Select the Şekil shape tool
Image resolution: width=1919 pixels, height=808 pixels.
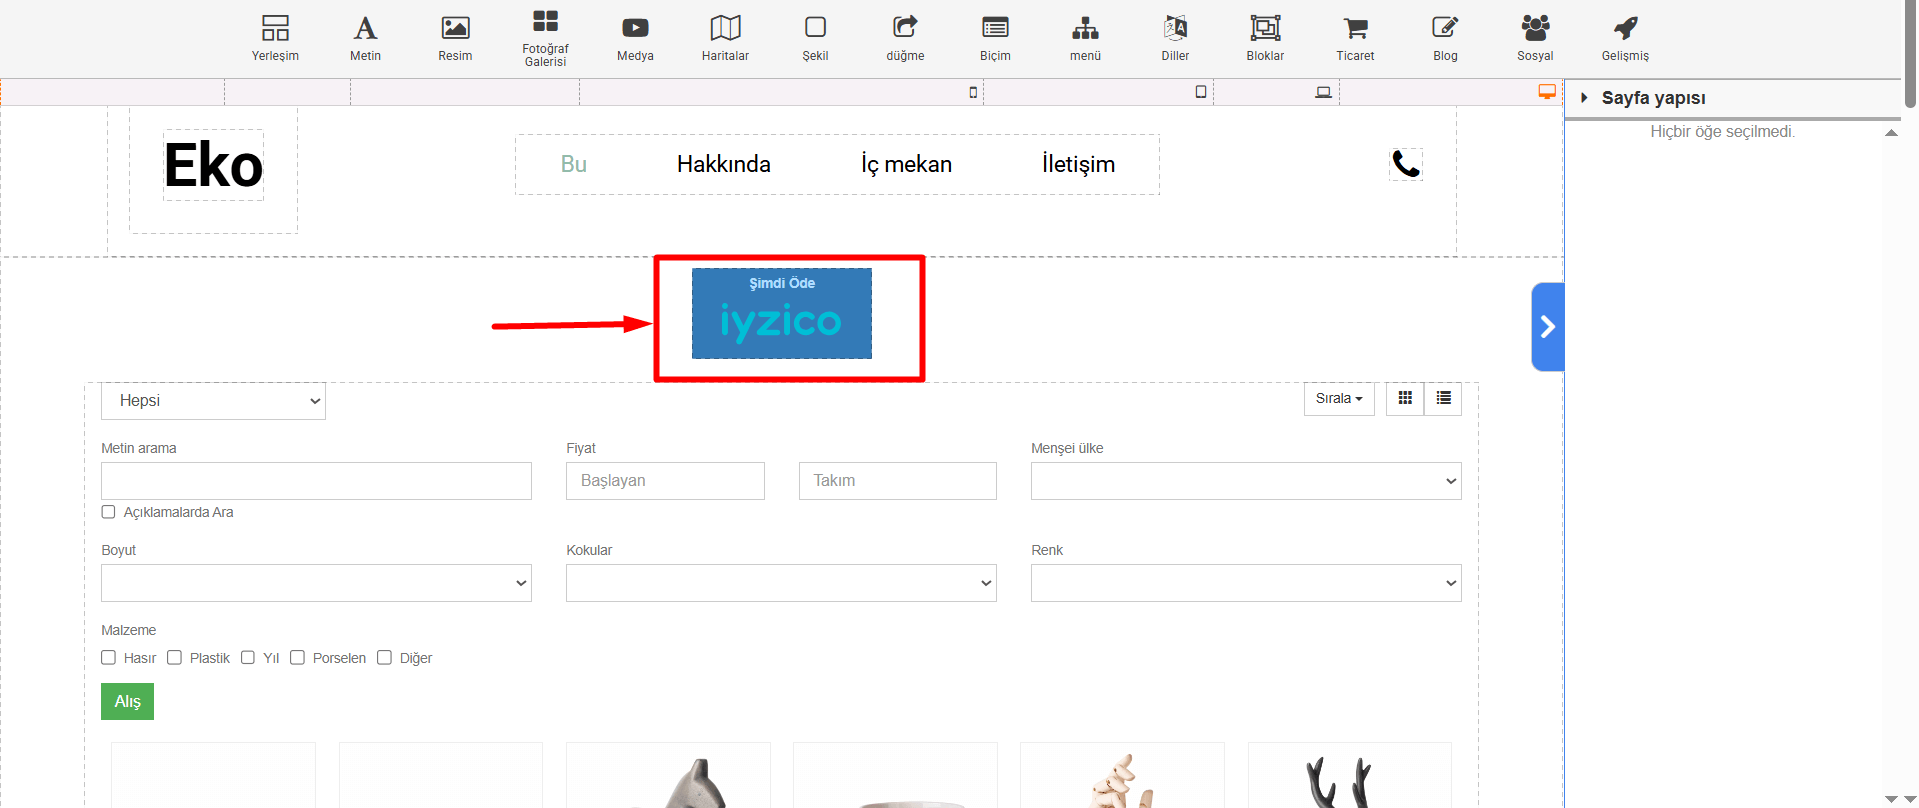point(815,38)
